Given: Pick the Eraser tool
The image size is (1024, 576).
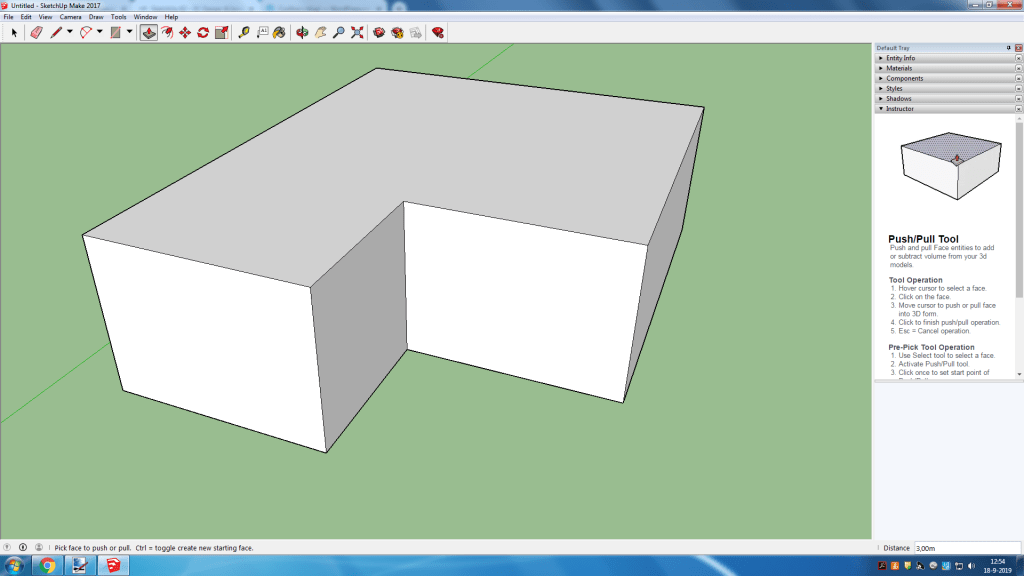Looking at the screenshot, I should tap(36, 32).
